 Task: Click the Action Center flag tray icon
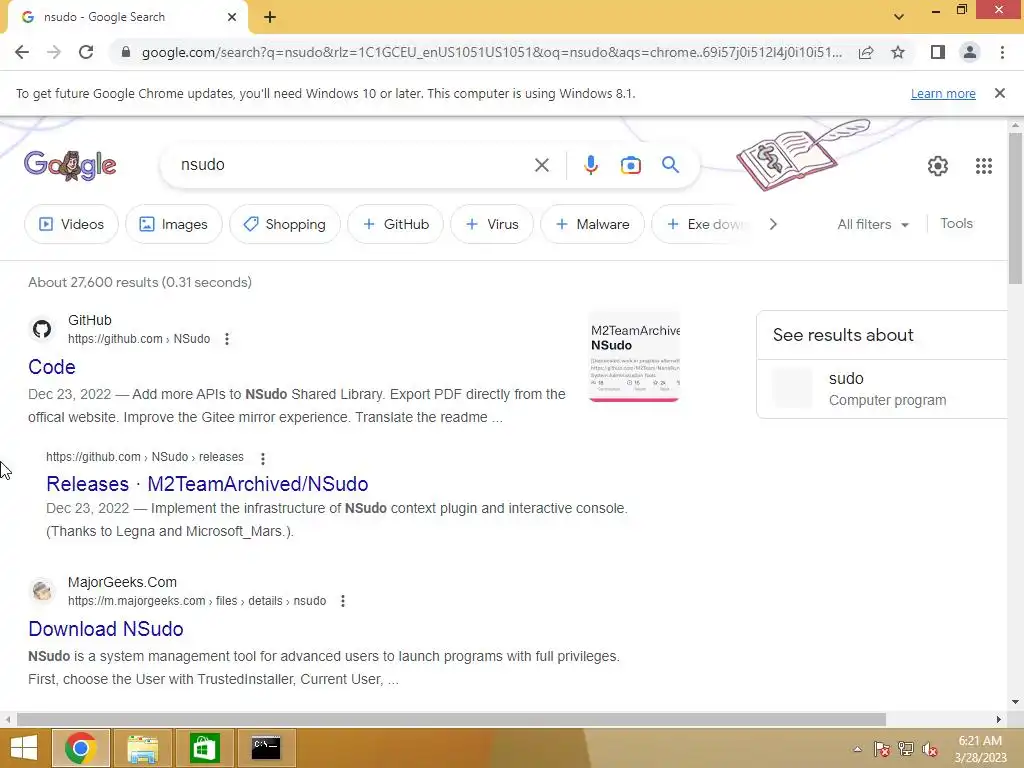(881, 749)
